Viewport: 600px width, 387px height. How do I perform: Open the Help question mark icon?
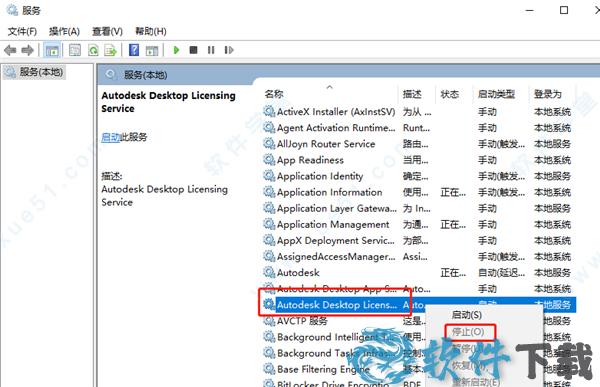coord(134,50)
